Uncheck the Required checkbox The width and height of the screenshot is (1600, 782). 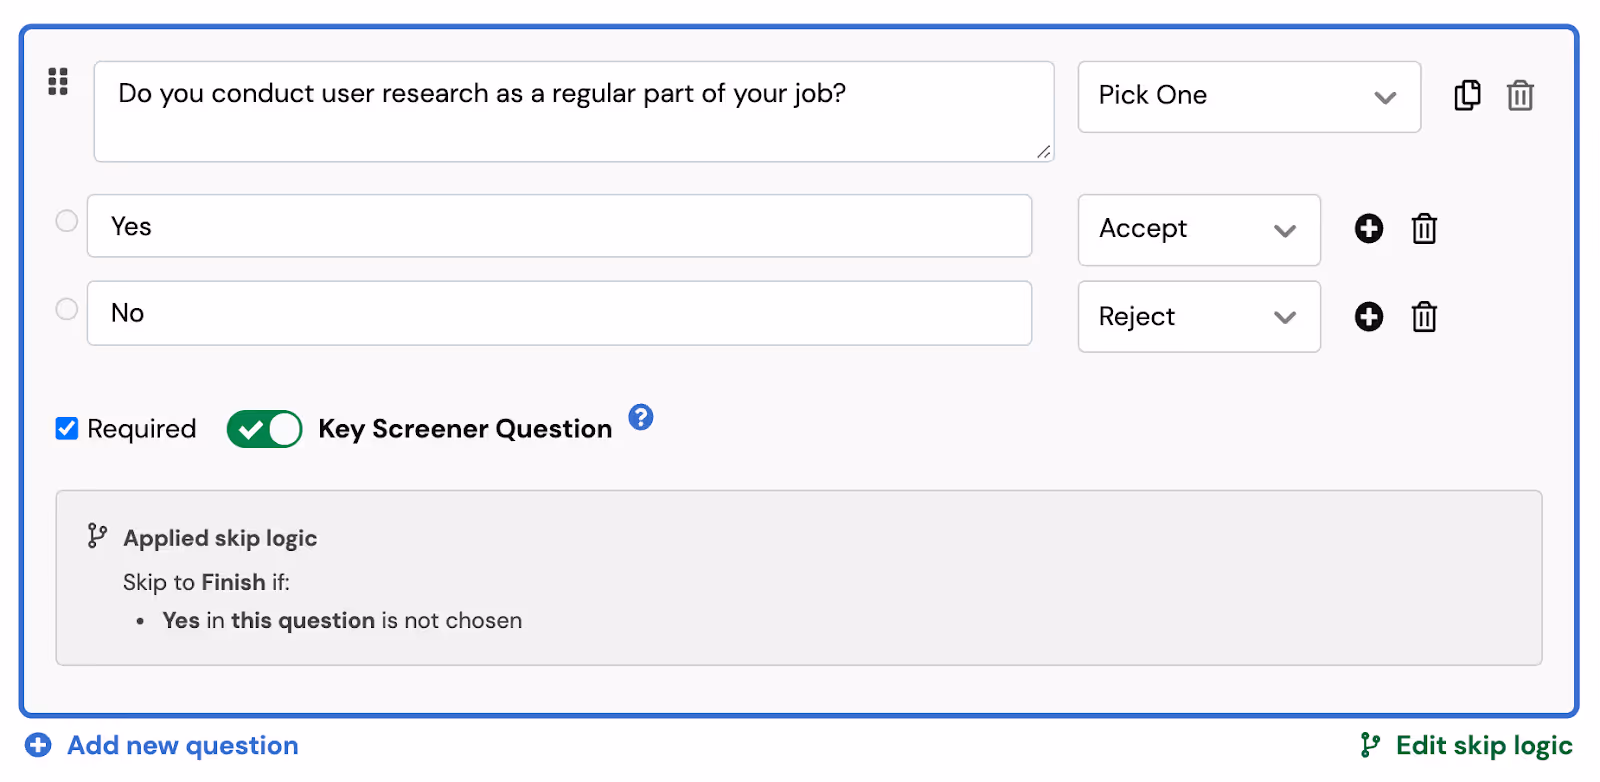click(66, 428)
